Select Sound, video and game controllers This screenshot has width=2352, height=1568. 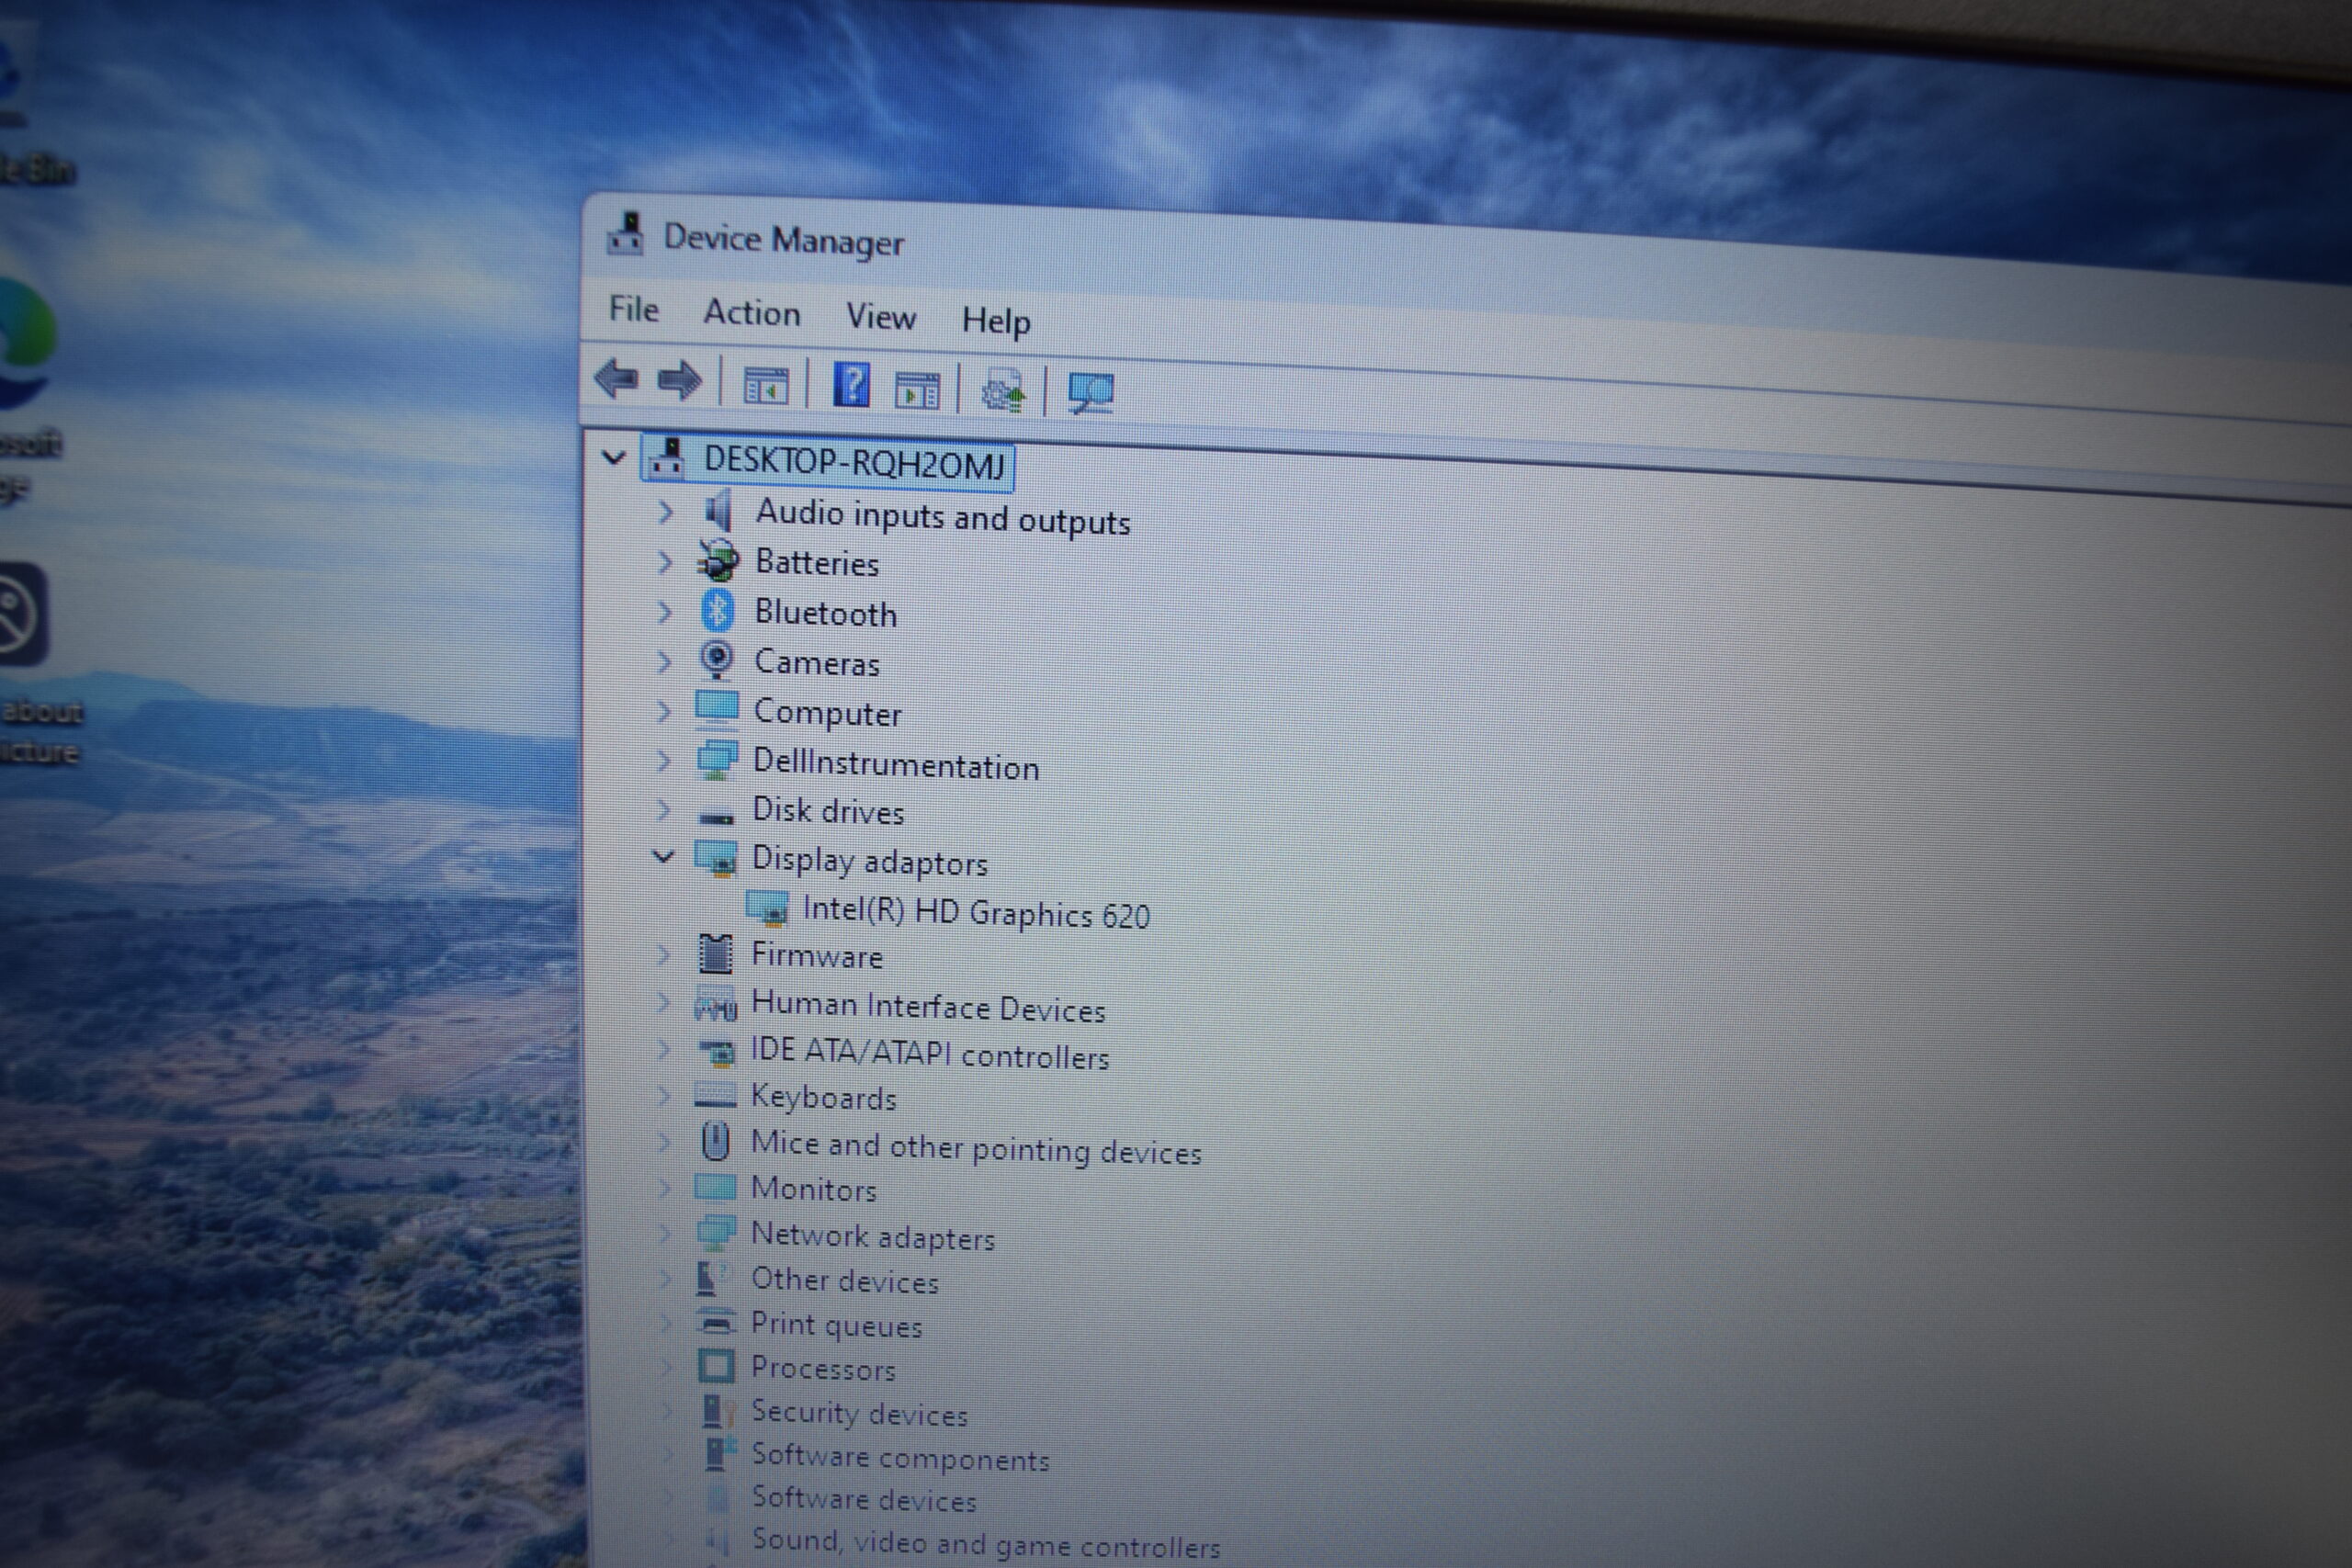985,1544
